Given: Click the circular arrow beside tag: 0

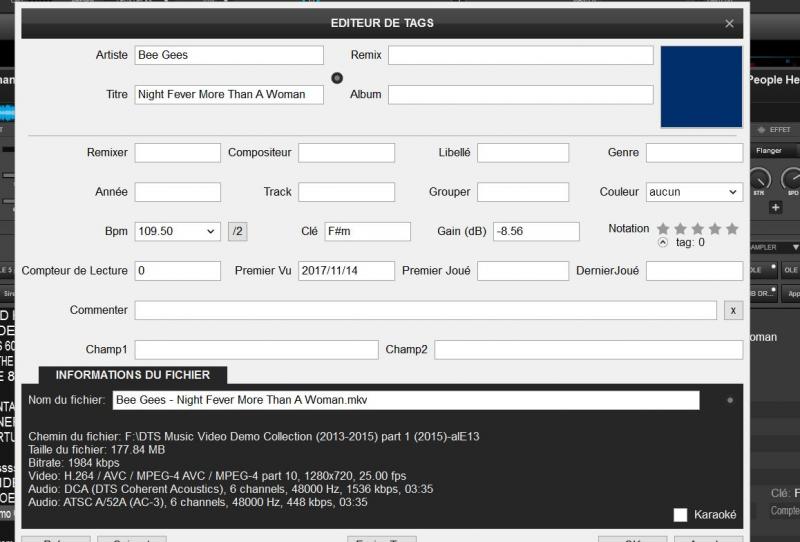Looking at the screenshot, I should pyautogui.click(x=662, y=242).
